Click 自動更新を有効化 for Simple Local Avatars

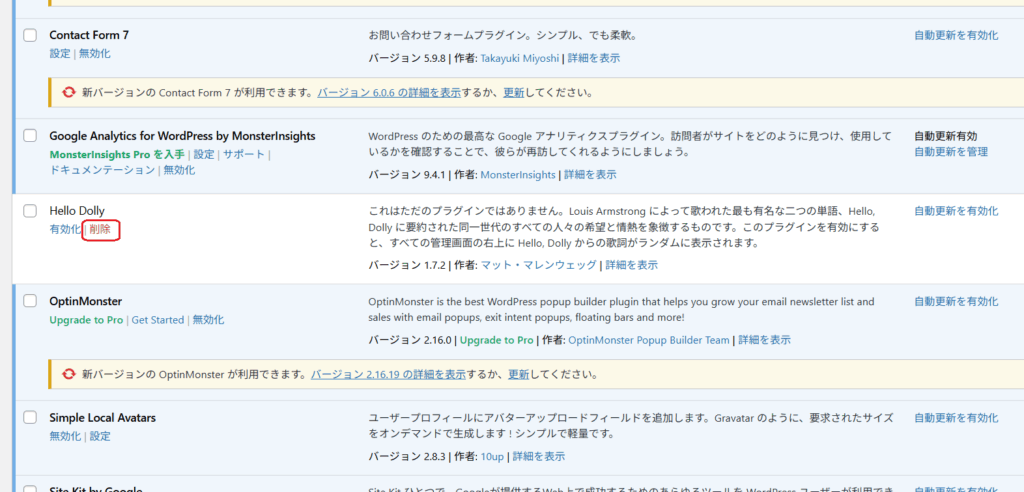pos(956,417)
